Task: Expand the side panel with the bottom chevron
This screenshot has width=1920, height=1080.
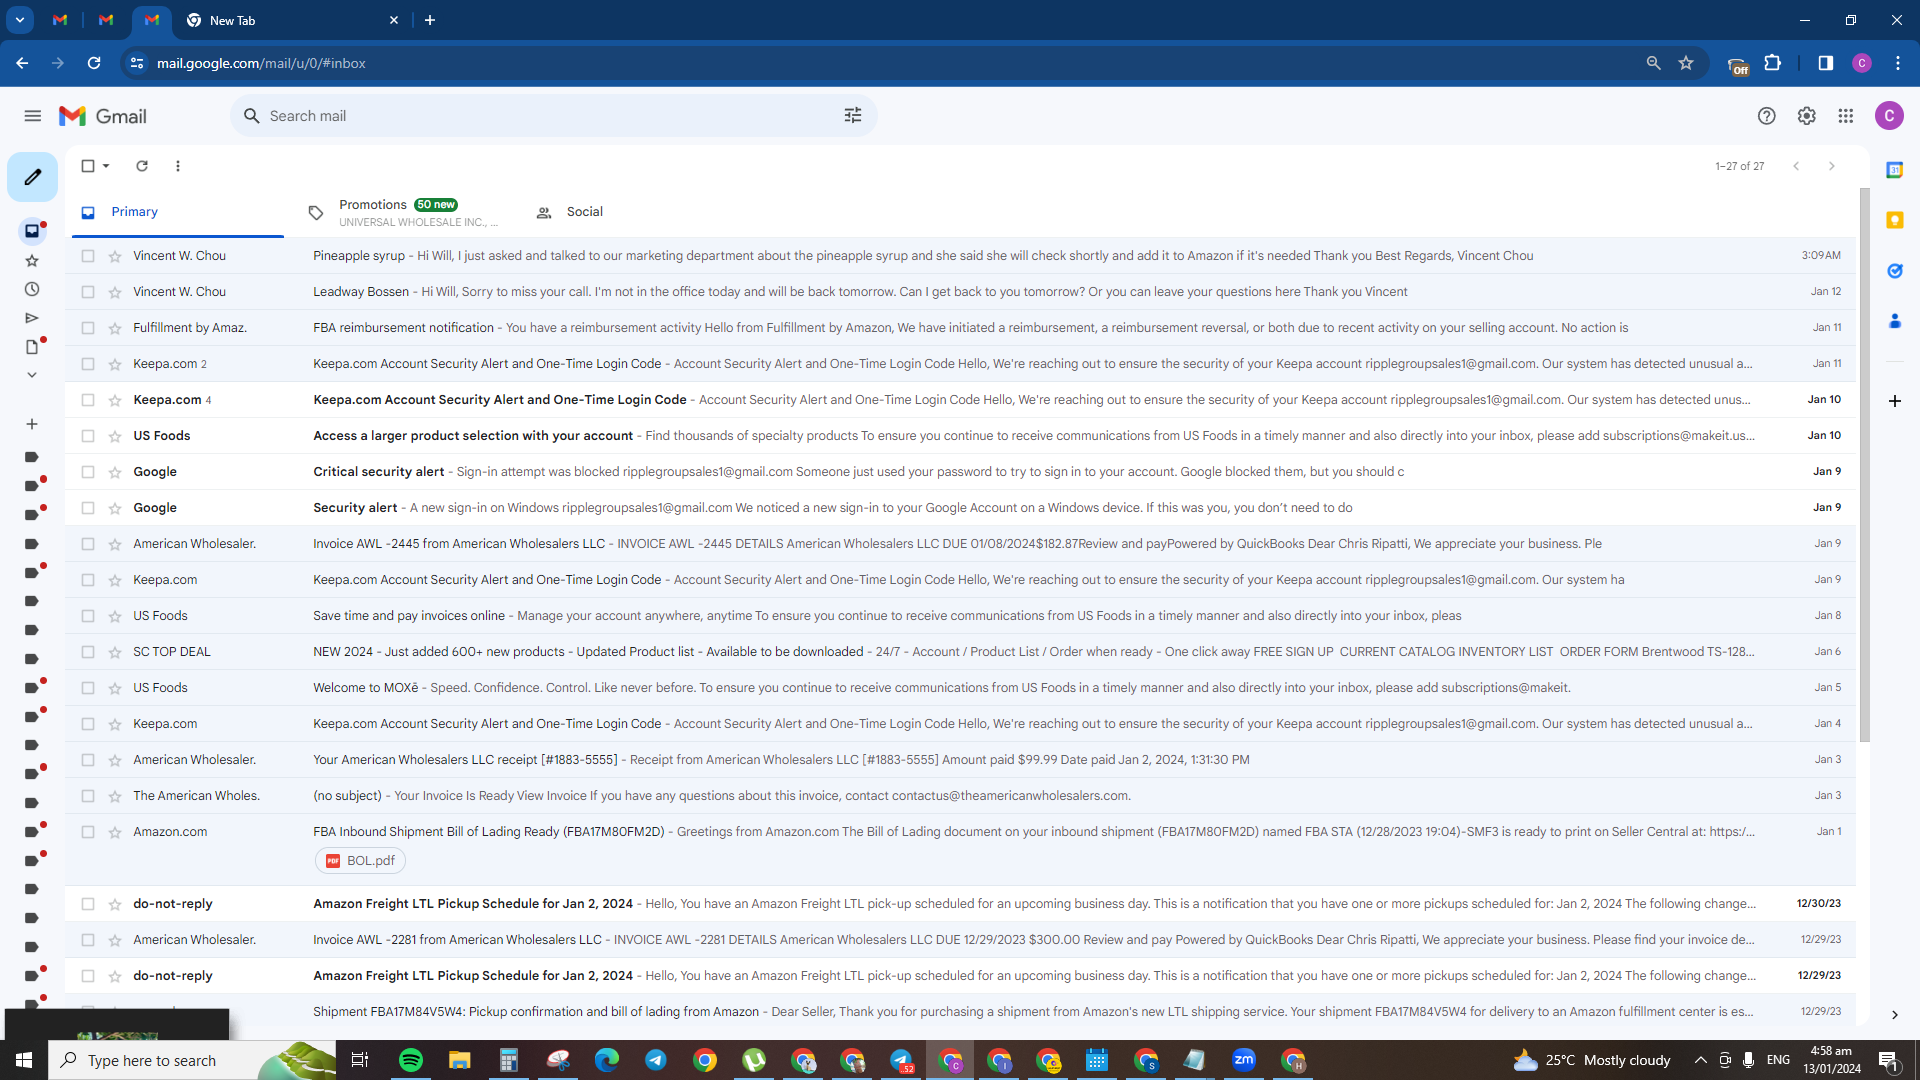Action: tap(1894, 1015)
